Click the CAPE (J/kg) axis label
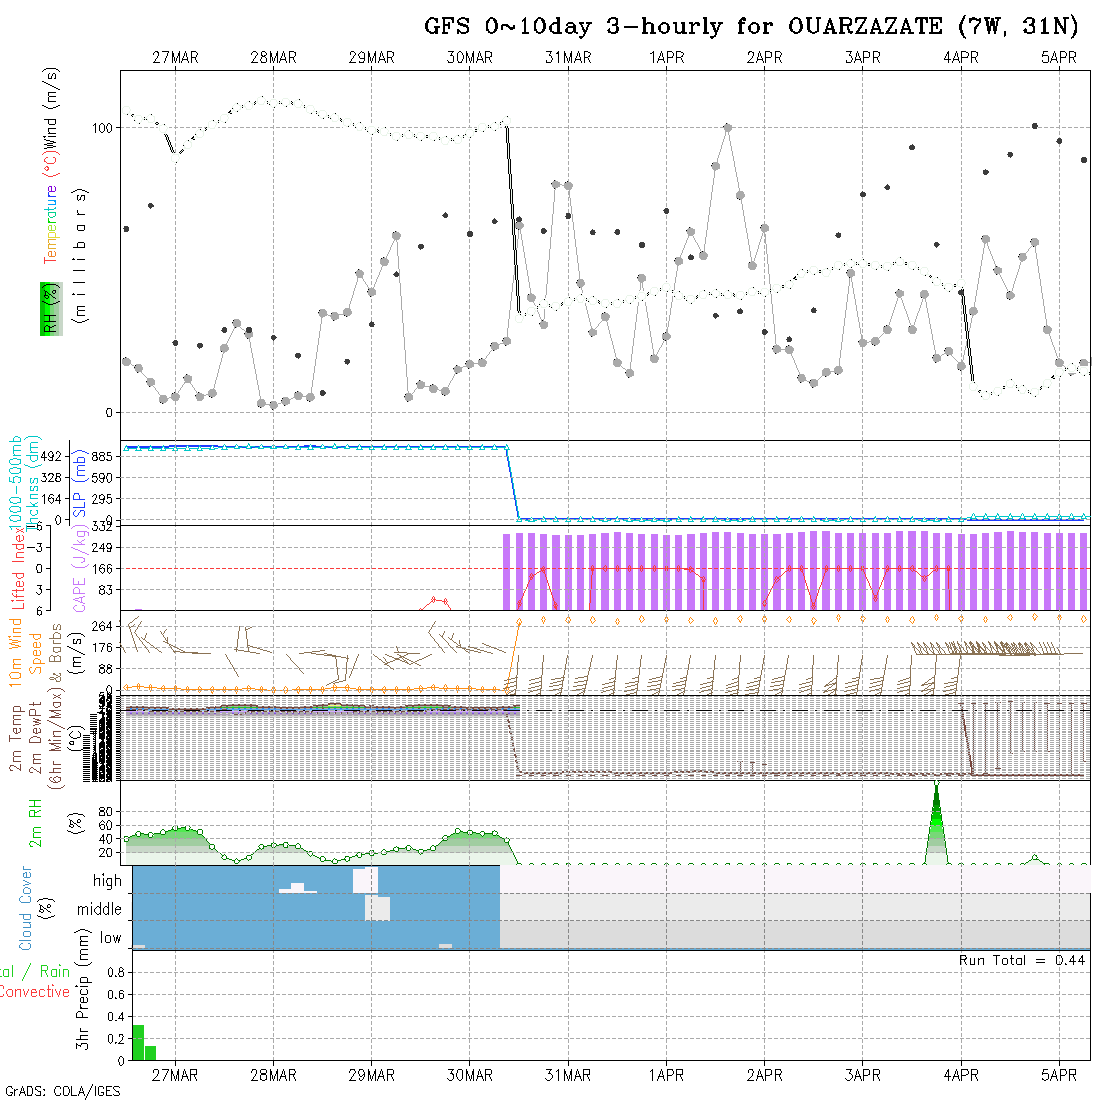This screenshot has height=1100, width=1100. coord(80,568)
